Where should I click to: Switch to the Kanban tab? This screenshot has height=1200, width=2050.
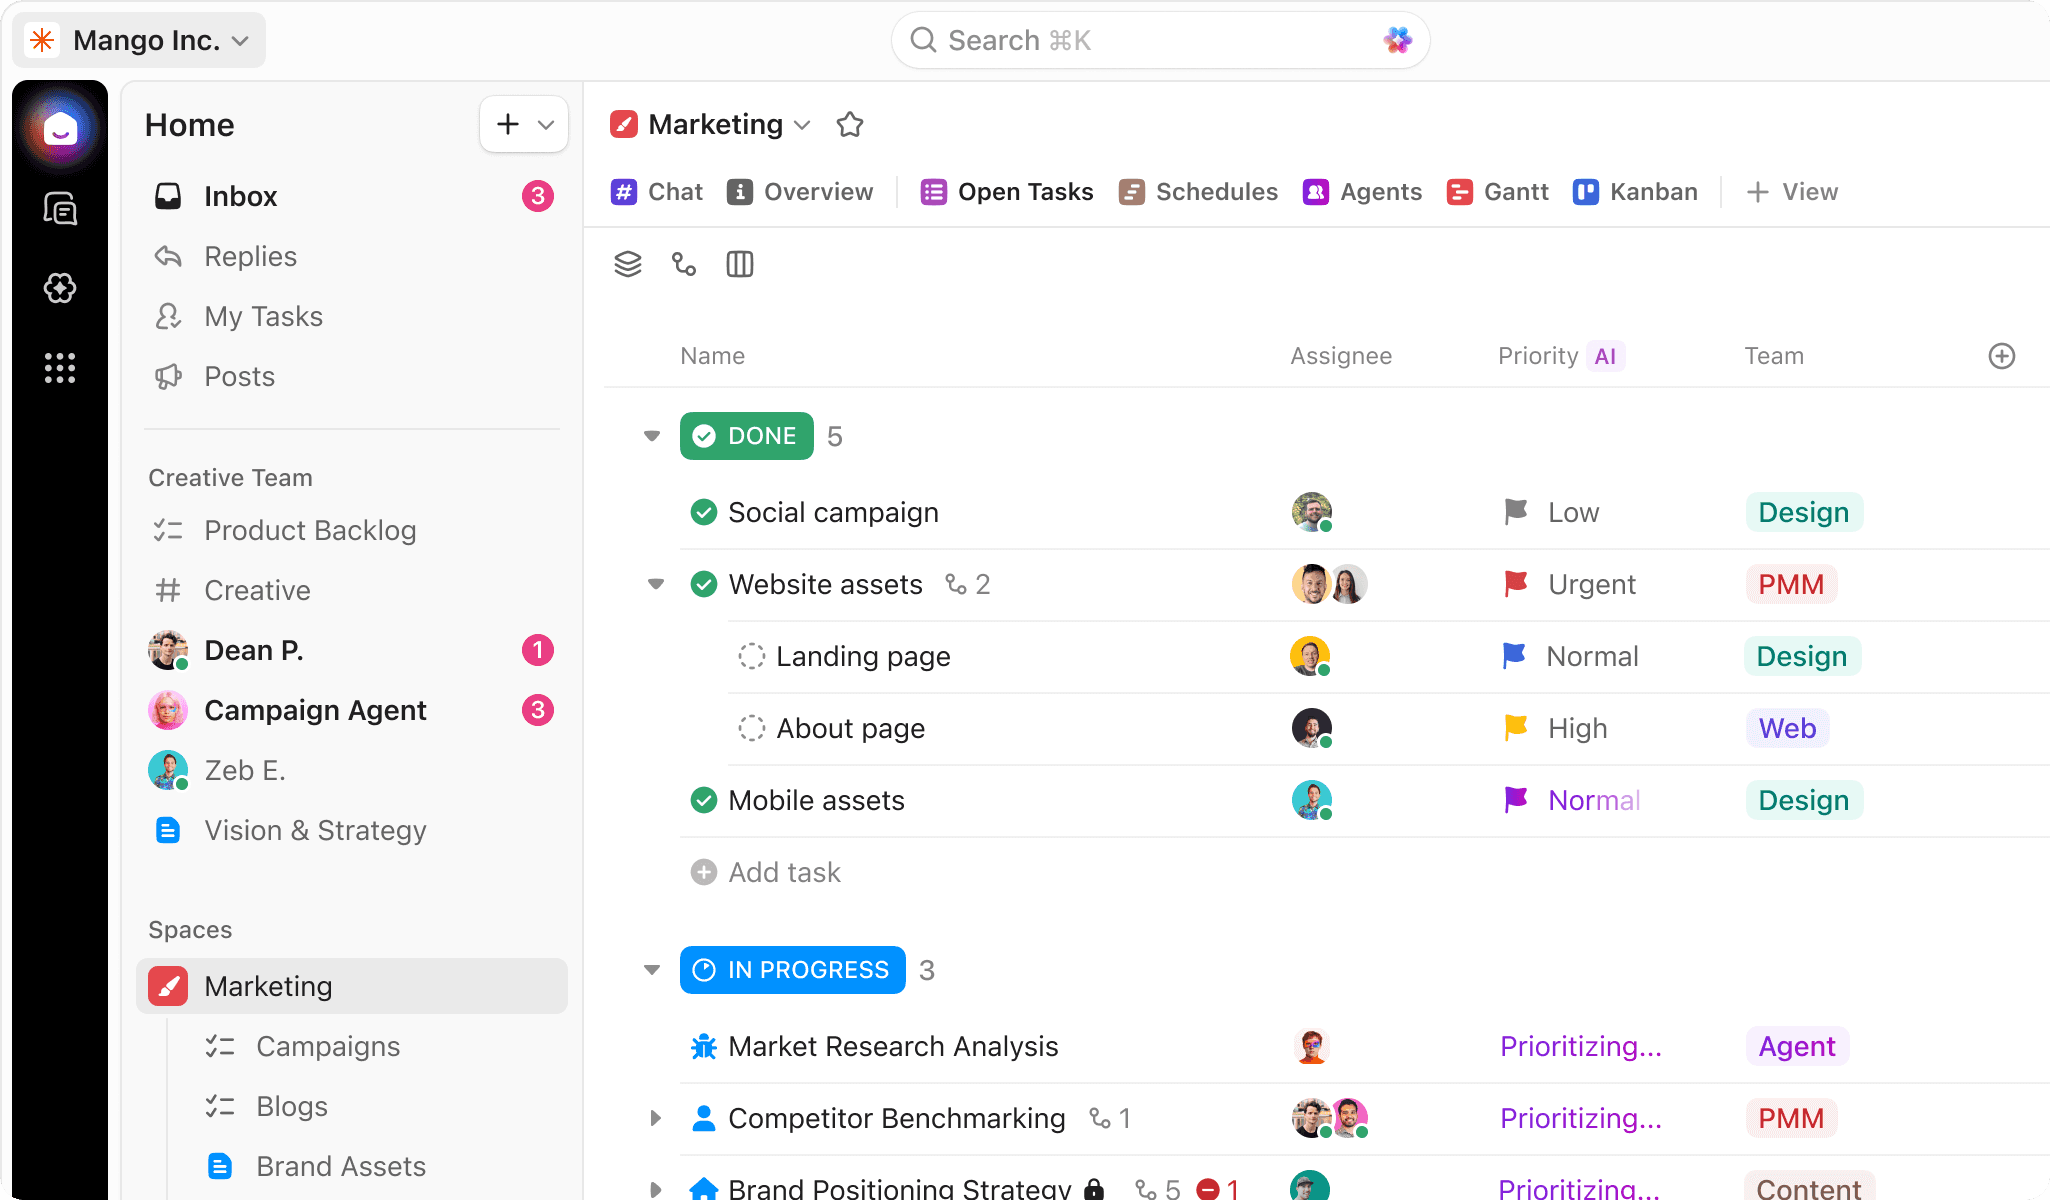point(1635,191)
